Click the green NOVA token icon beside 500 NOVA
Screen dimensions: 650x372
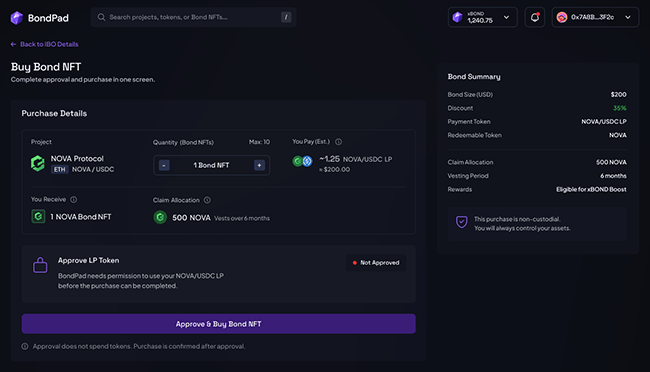(x=160, y=217)
